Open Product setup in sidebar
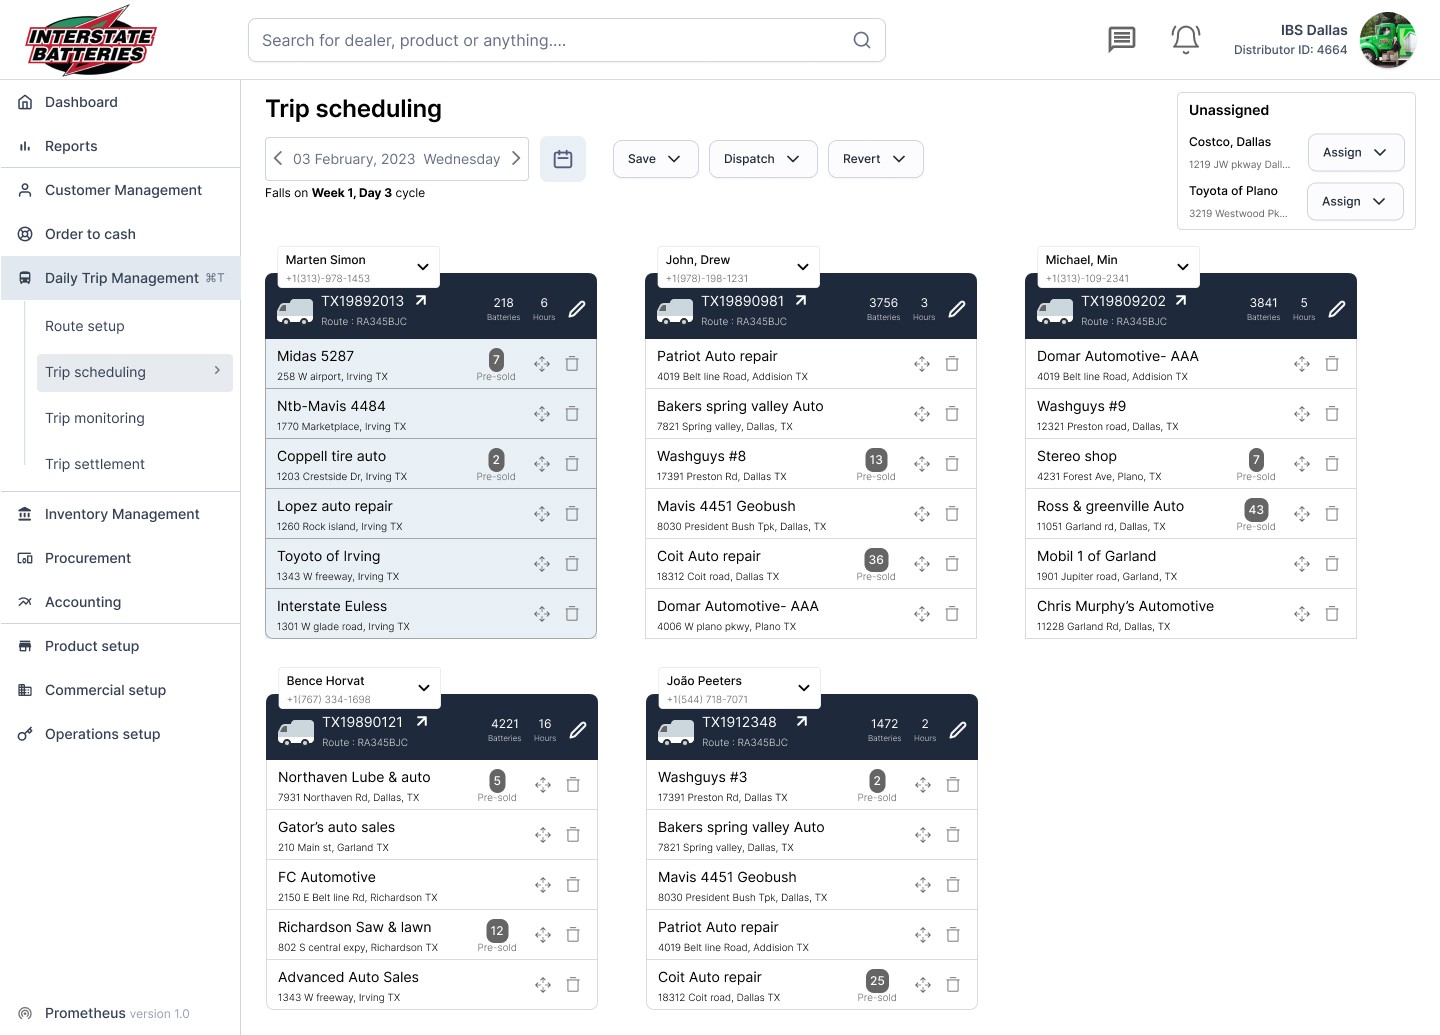The height and width of the screenshot is (1035, 1440). pos(120,646)
